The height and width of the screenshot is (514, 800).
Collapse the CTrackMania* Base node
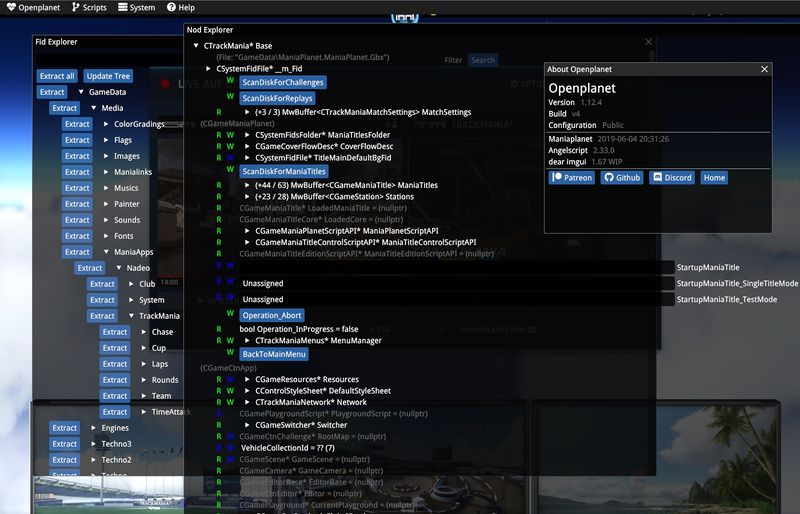coord(196,45)
